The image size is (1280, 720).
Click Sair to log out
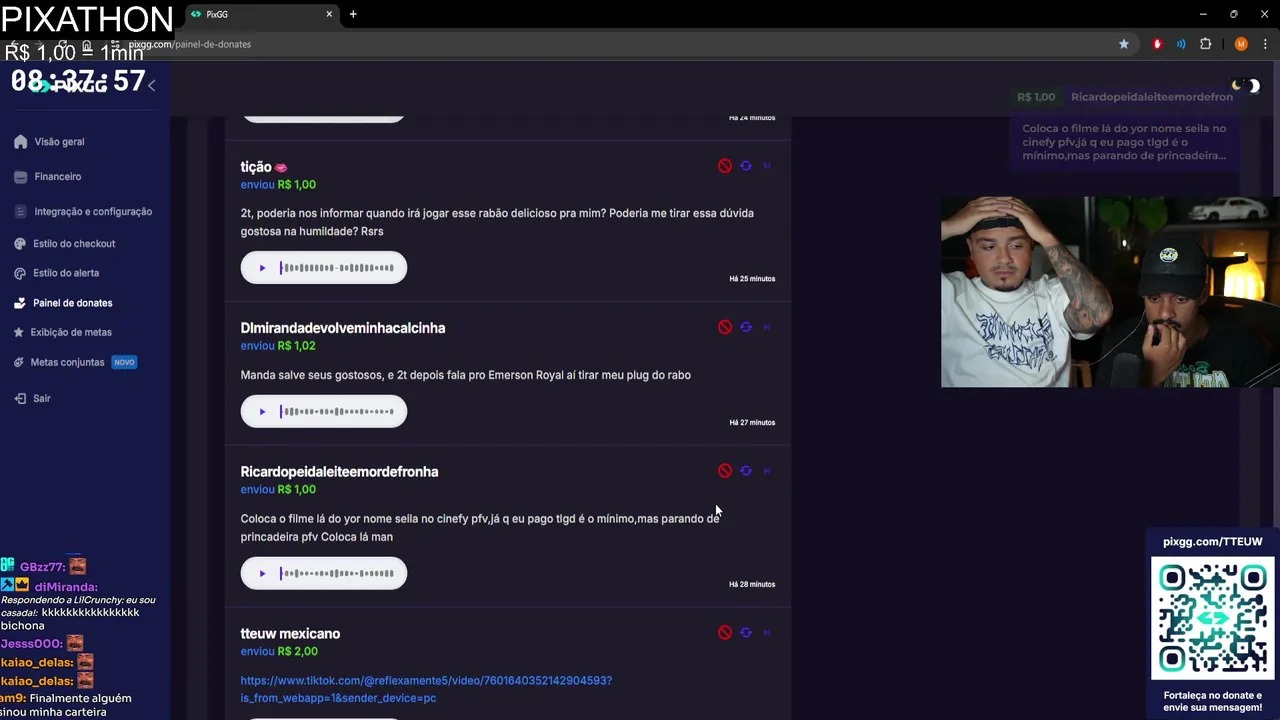pos(32,398)
